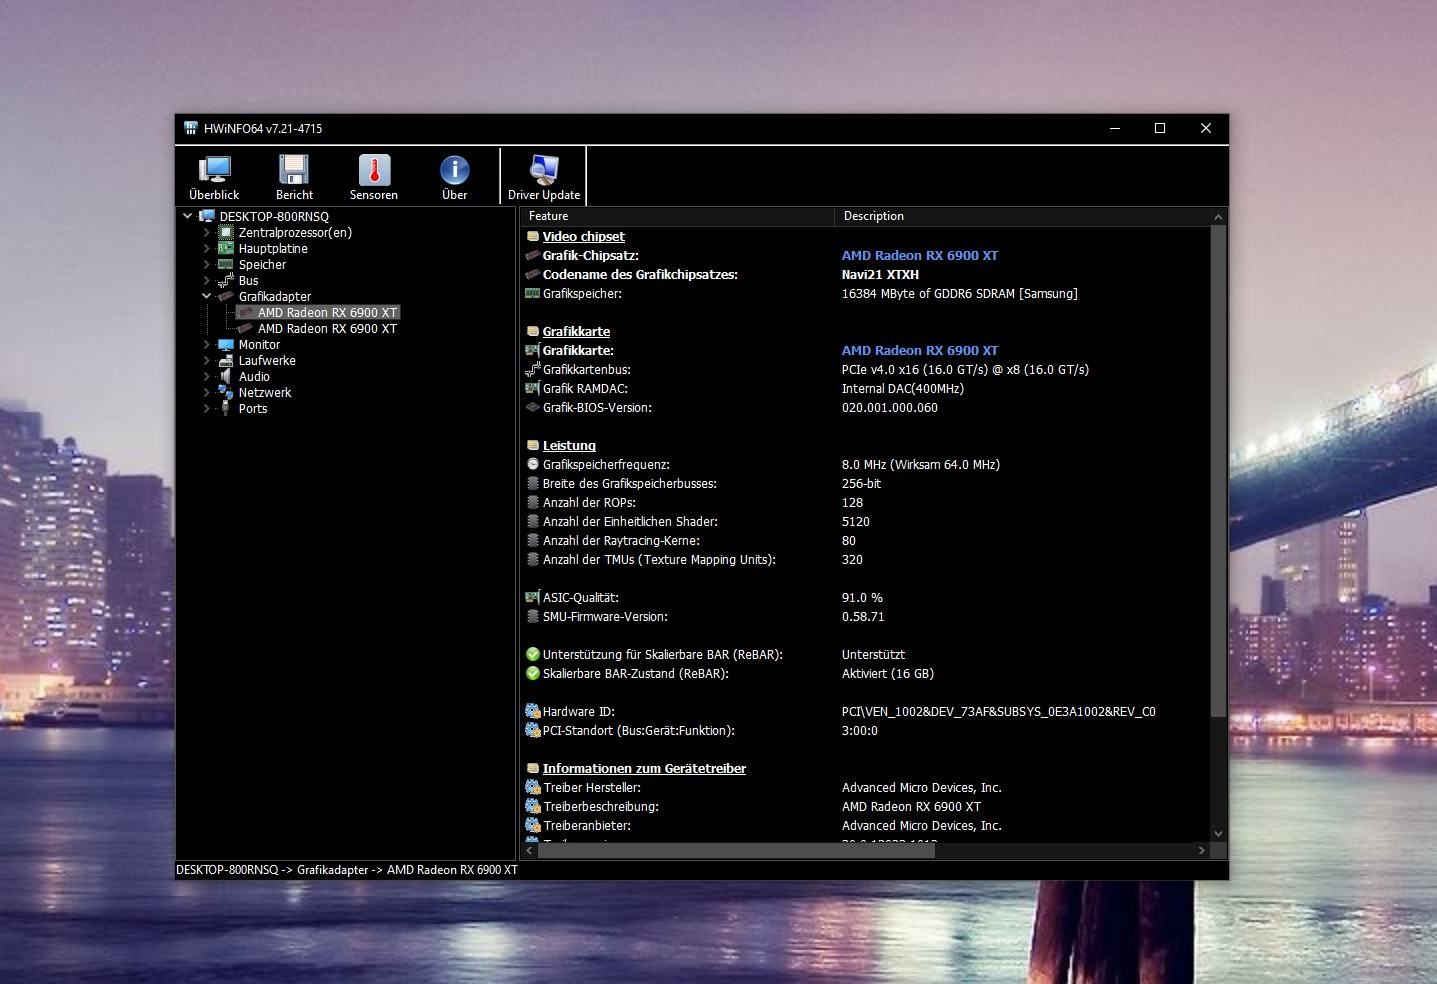Expand the Speicher tree node

pyautogui.click(x=207, y=264)
